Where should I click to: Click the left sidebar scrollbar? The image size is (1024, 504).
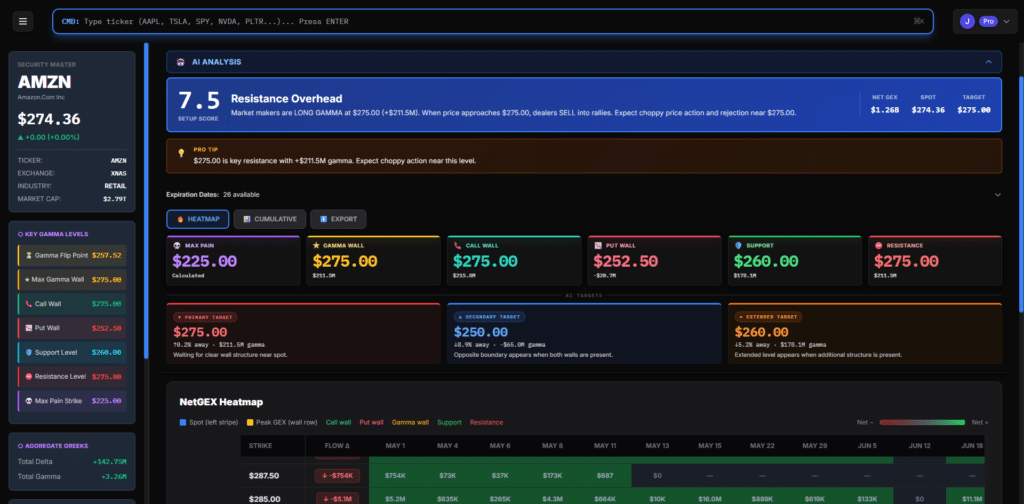pos(146,201)
